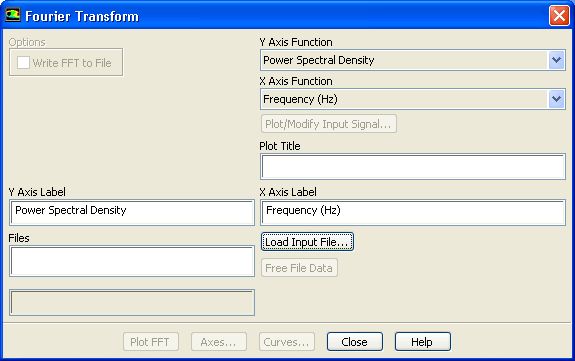Click the Y Axis Function label
575x361 pixels.
(x=296, y=42)
